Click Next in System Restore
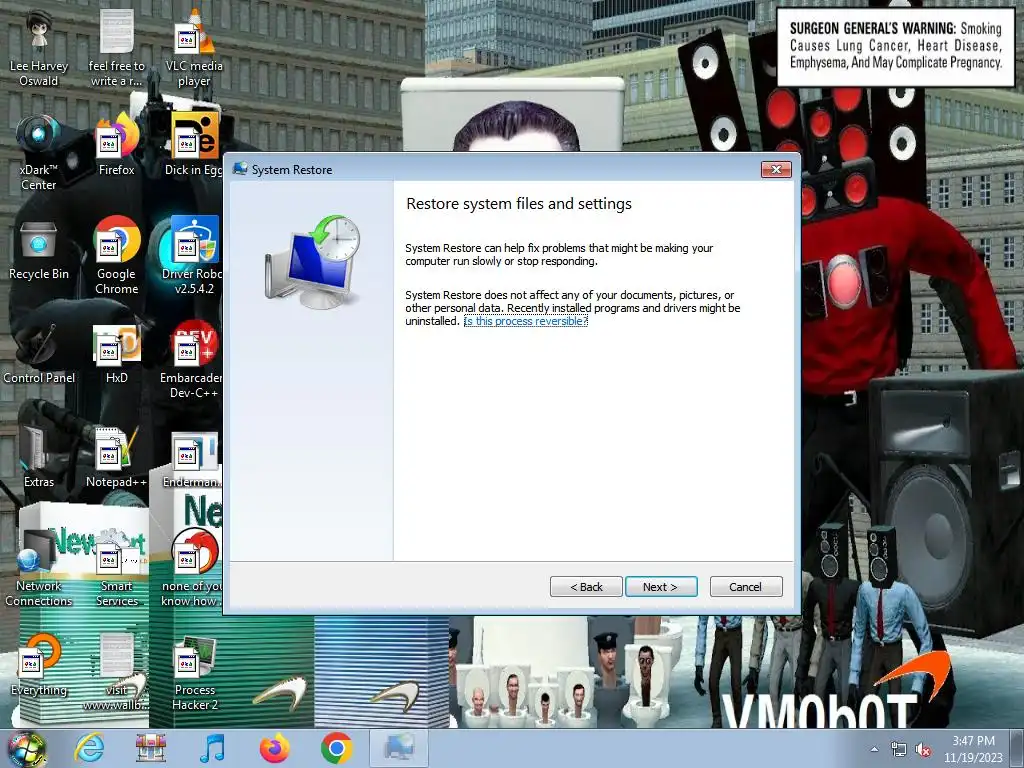The height and width of the screenshot is (768, 1024). tap(661, 586)
